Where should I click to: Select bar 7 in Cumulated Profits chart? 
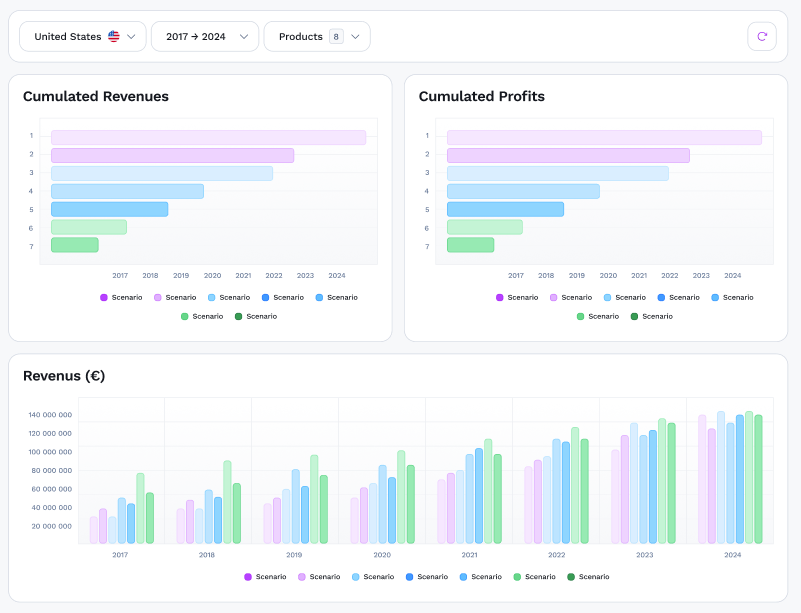pos(470,245)
